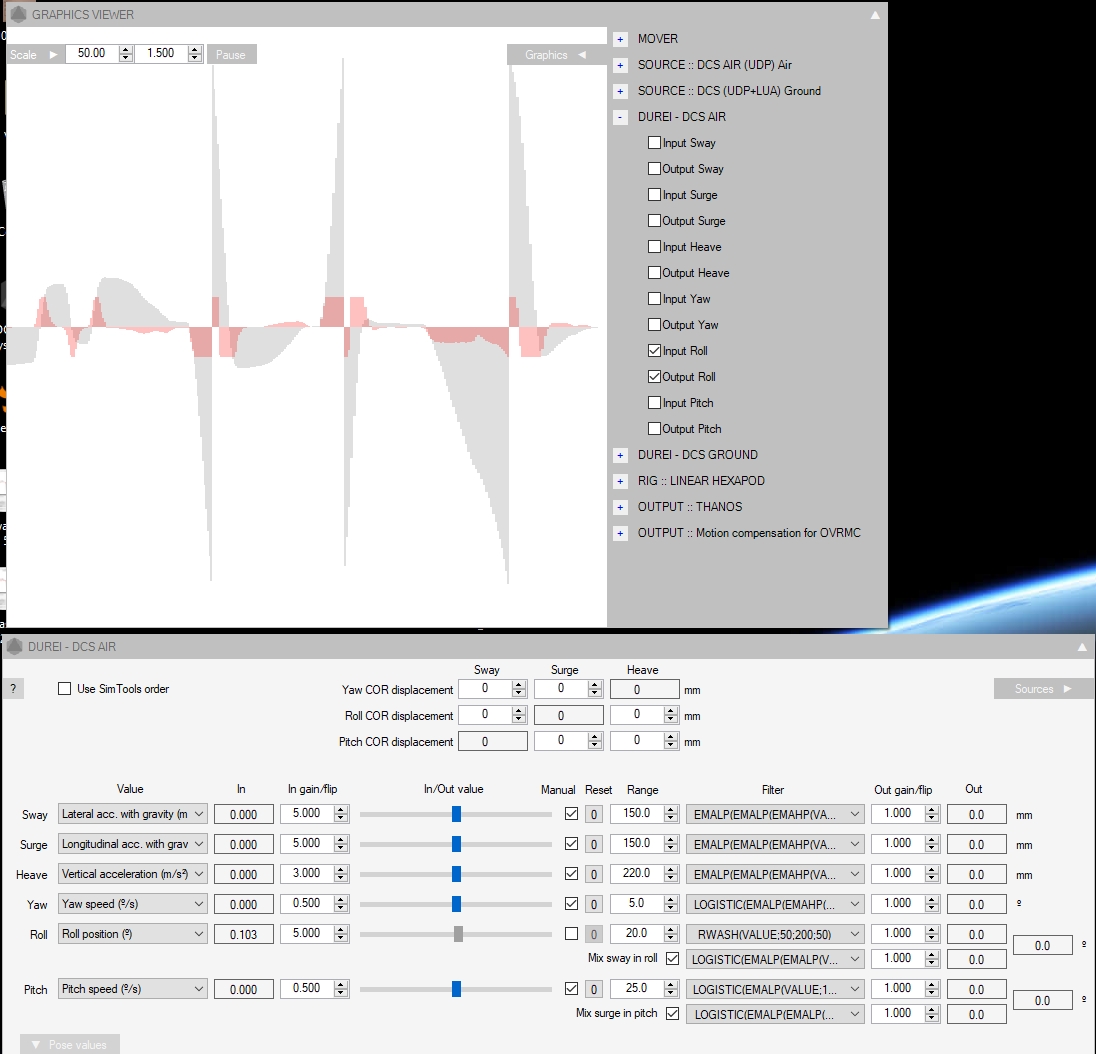Enable the Input Pitch checkbox
This screenshot has width=1096, height=1054.
click(x=654, y=403)
